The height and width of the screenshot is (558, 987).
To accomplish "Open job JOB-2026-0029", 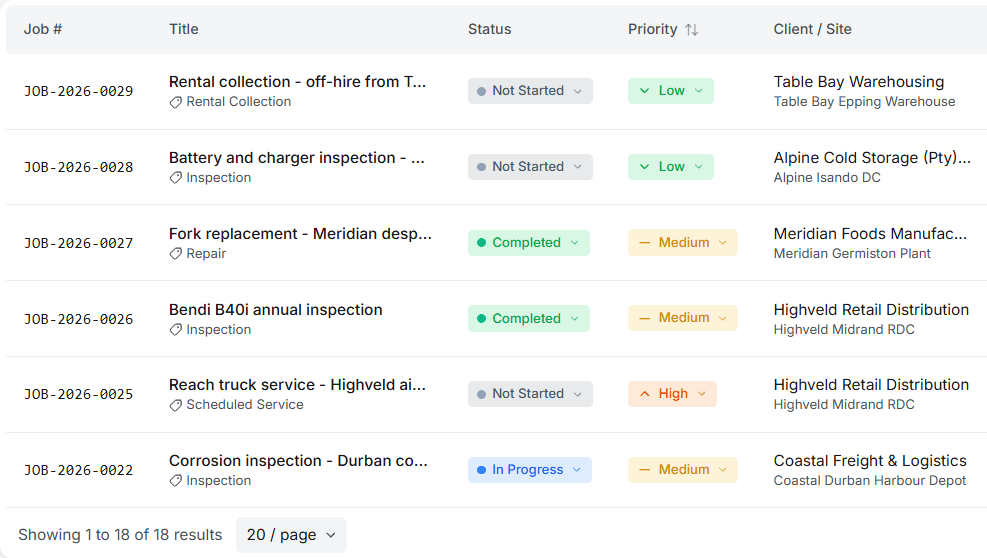I will click(x=79, y=91).
